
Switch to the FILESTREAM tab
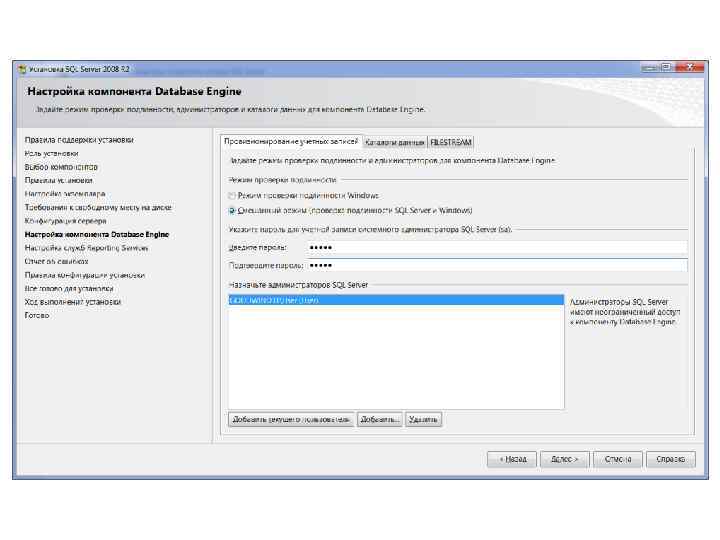click(451, 142)
